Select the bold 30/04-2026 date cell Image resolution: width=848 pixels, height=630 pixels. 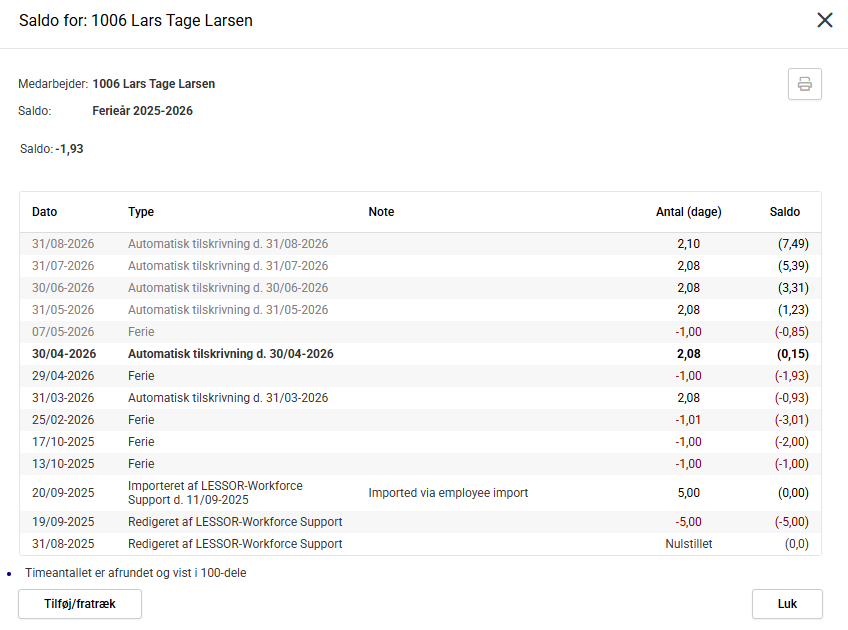(64, 354)
